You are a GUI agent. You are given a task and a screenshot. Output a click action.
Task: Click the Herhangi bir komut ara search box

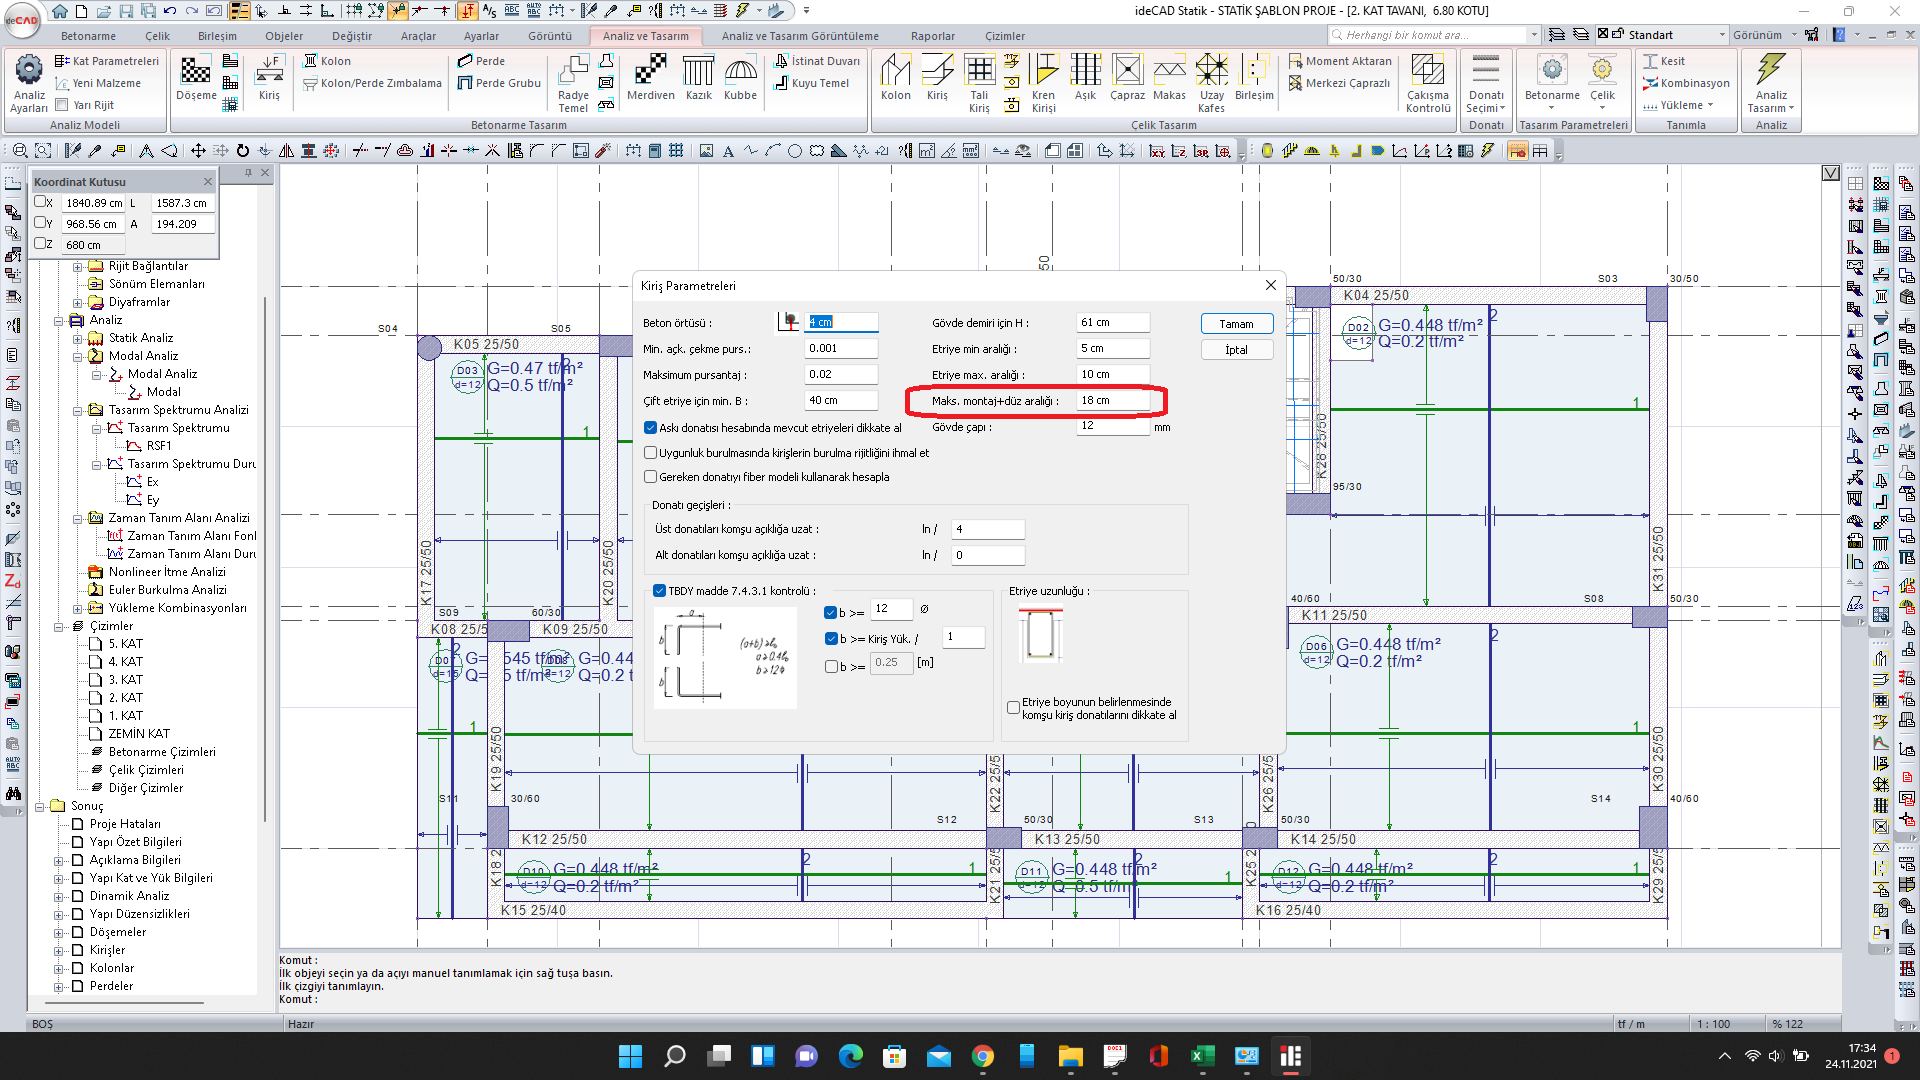pyautogui.click(x=1434, y=35)
